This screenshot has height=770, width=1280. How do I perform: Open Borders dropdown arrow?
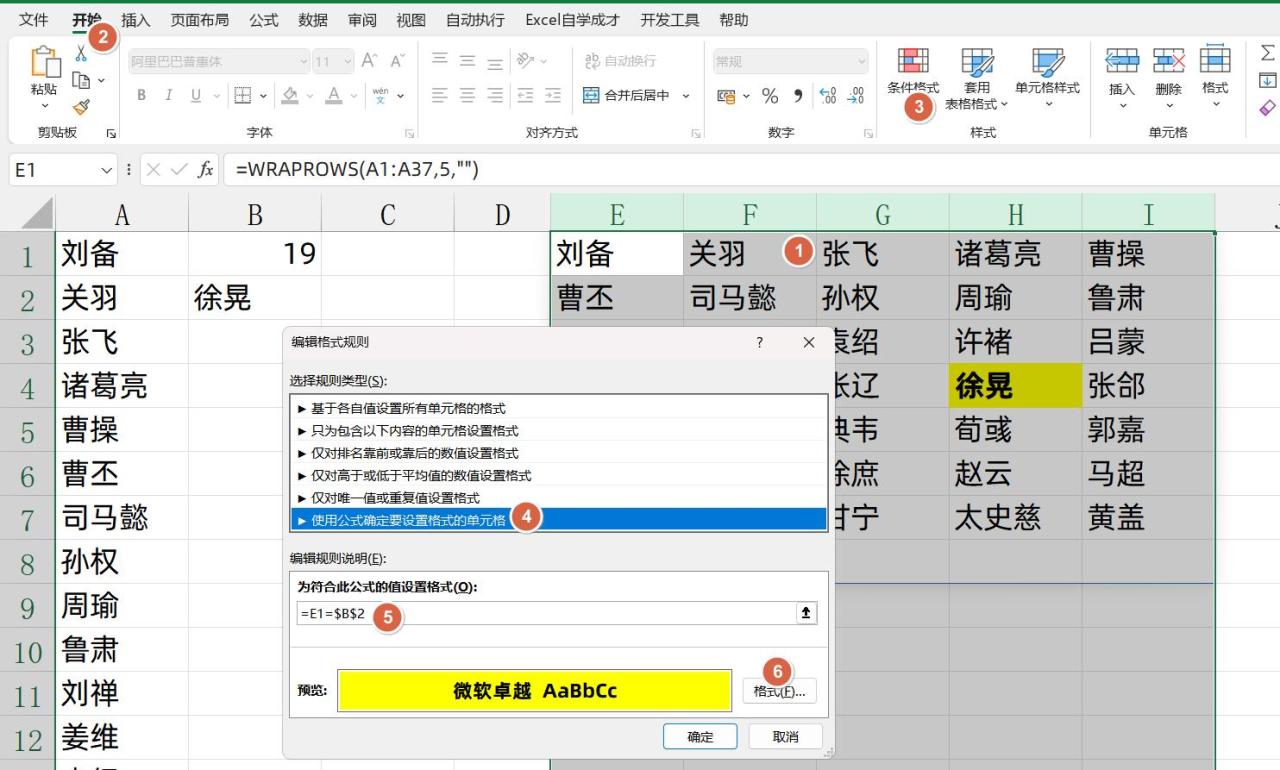263,96
